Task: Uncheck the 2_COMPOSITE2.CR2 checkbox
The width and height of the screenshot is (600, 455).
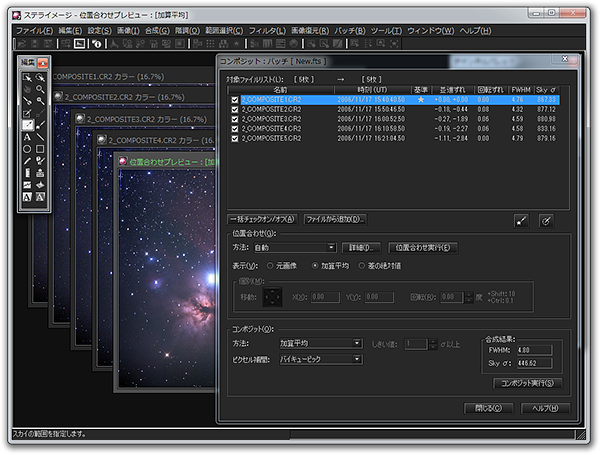Action: [235, 110]
